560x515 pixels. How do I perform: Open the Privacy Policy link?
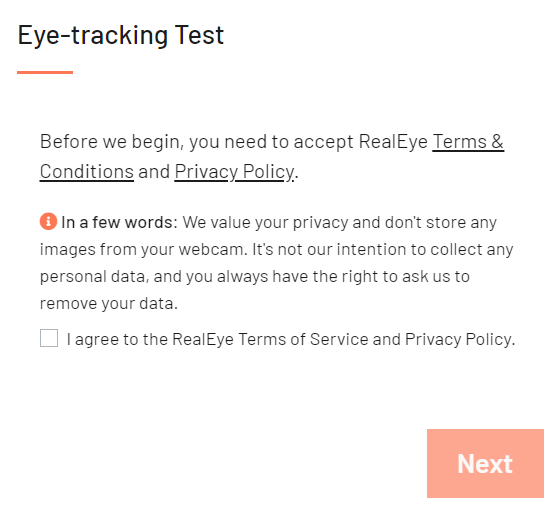[x=235, y=172]
